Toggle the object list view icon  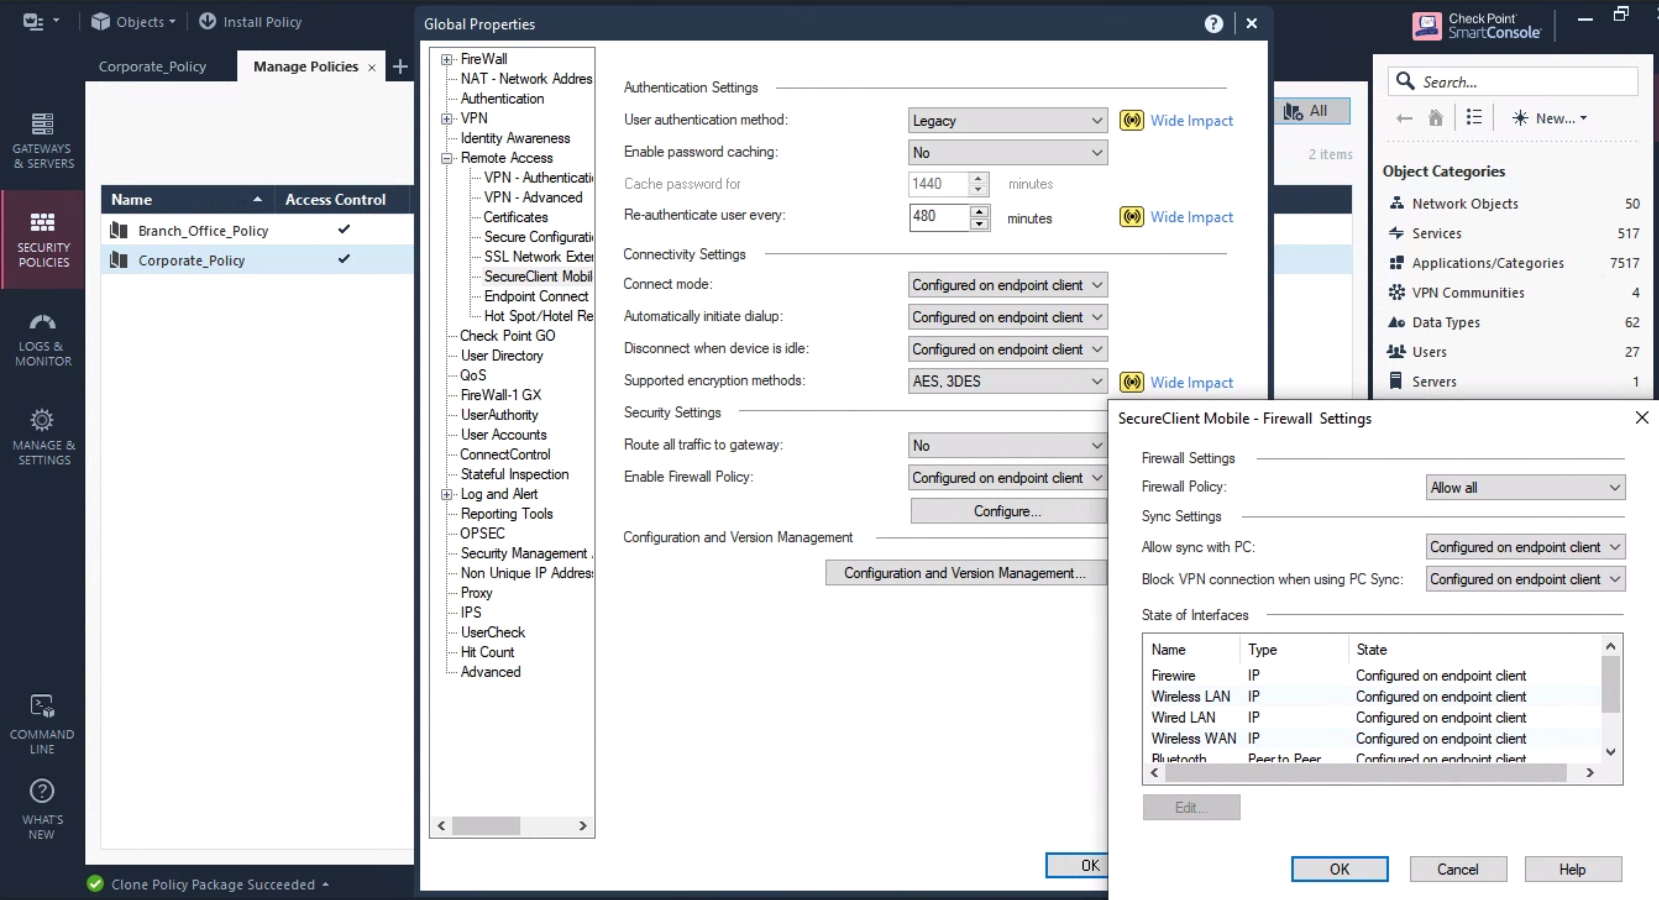tap(1473, 118)
